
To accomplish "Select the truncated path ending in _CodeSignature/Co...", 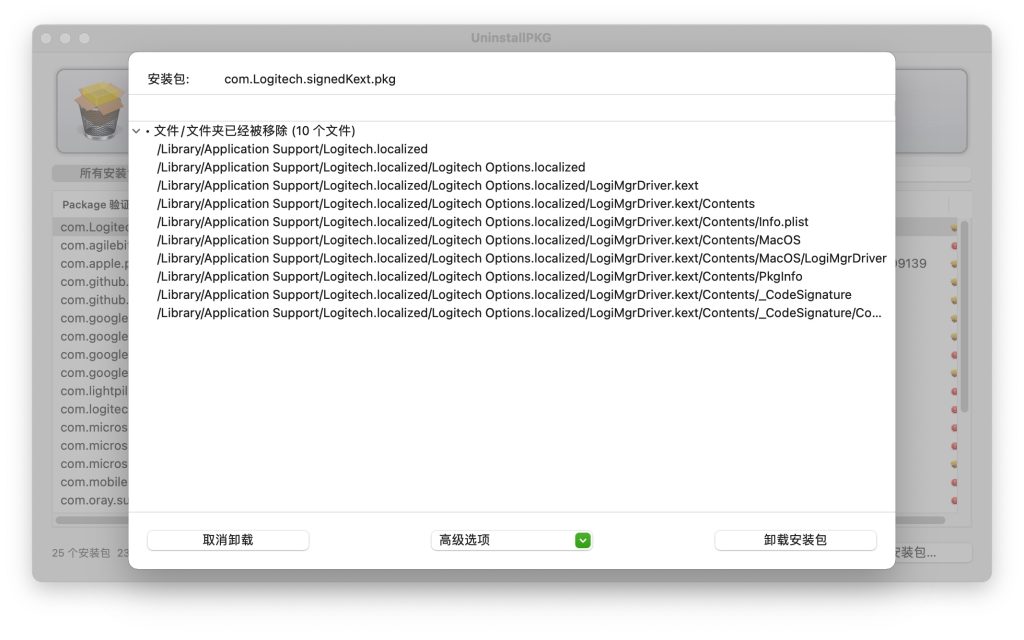I will pyautogui.click(x=519, y=313).
